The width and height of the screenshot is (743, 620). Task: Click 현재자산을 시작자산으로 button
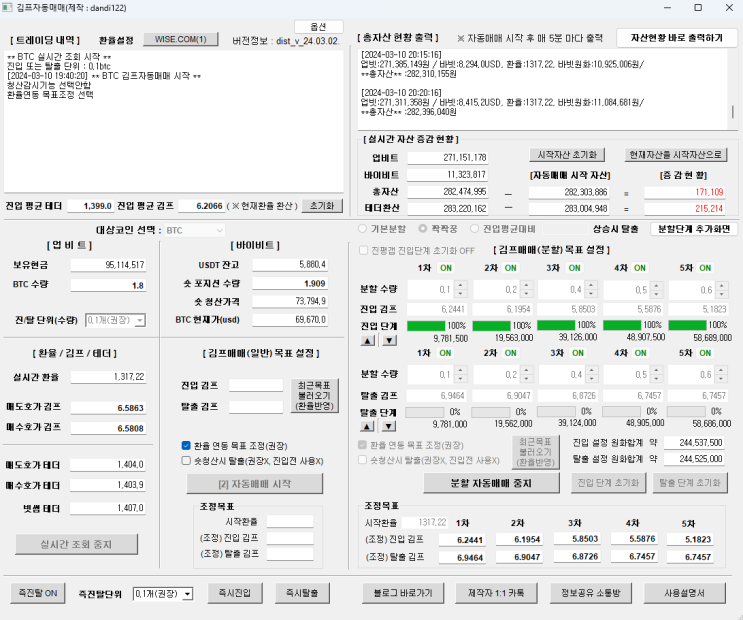(x=675, y=155)
